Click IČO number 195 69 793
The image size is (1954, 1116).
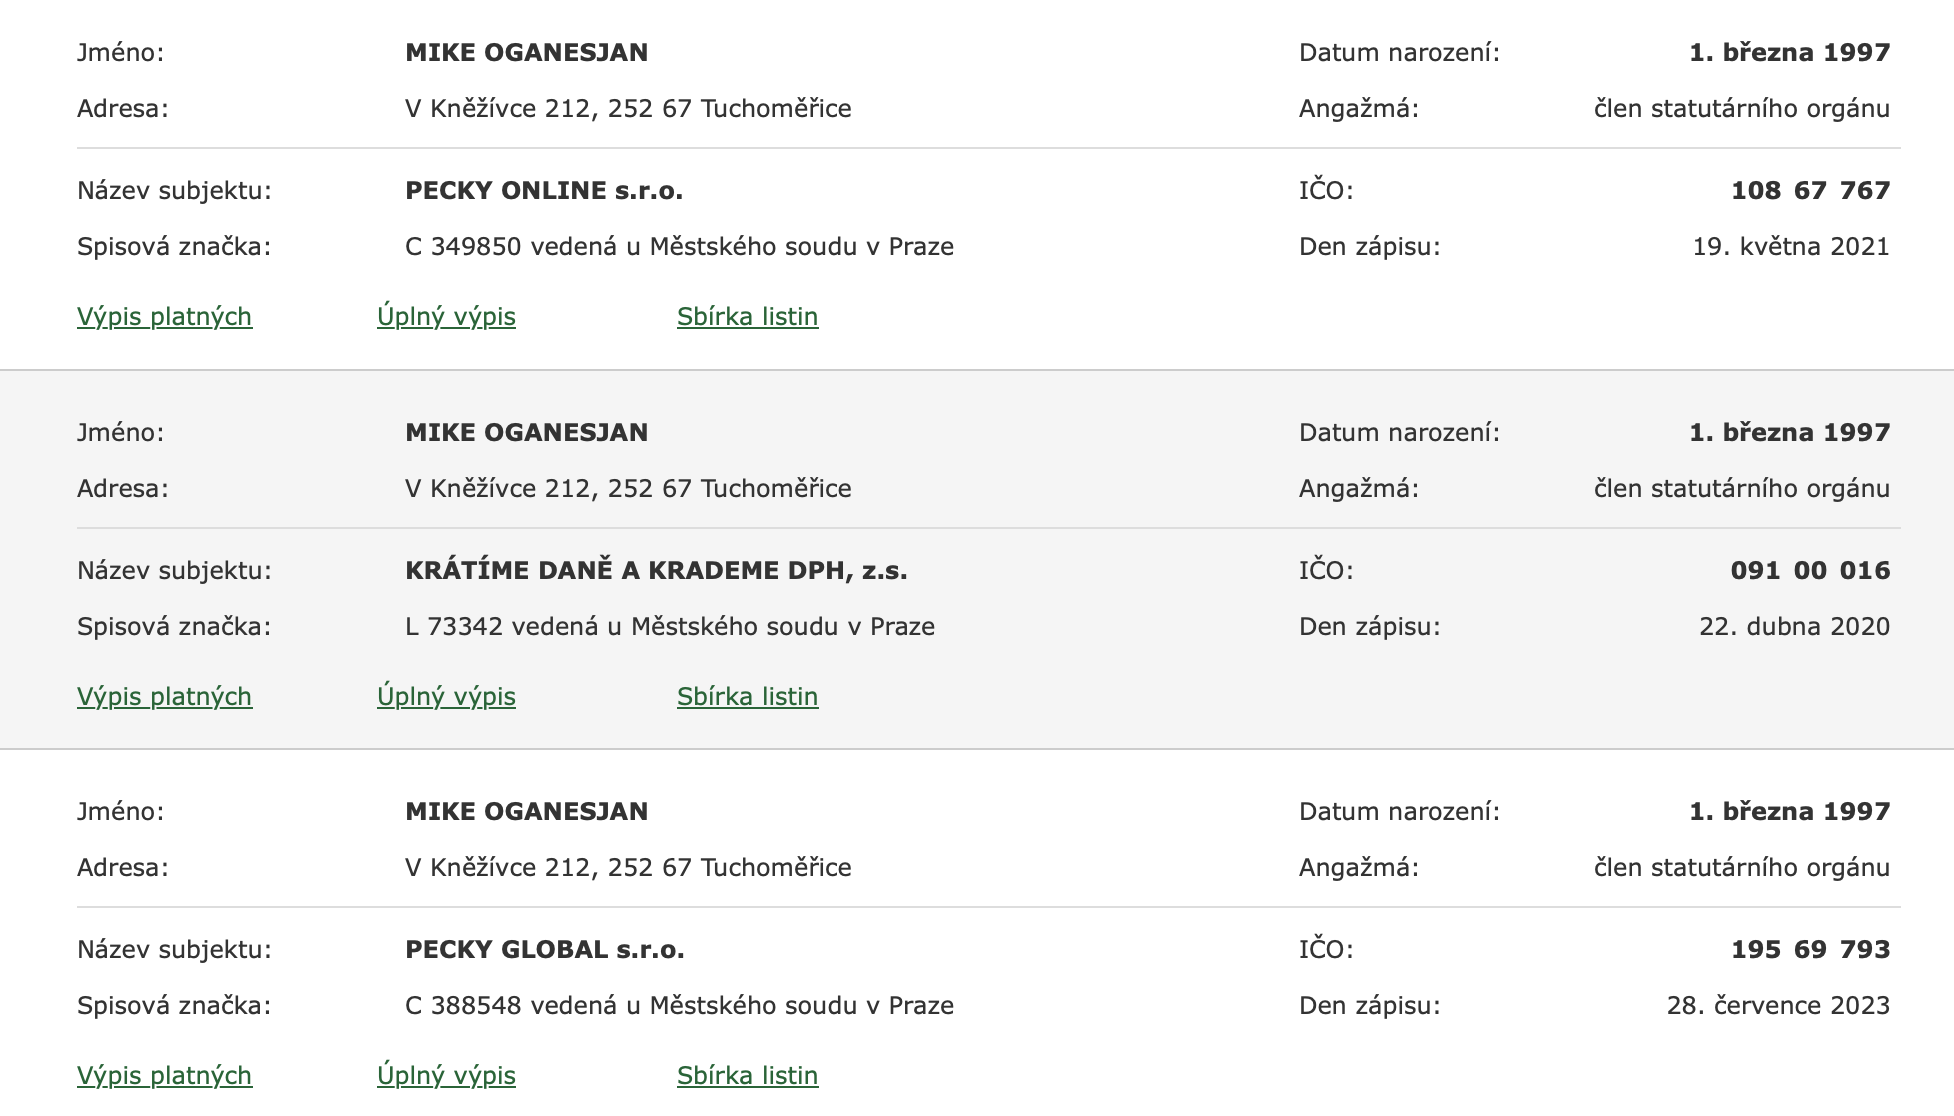(x=1810, y=950)
